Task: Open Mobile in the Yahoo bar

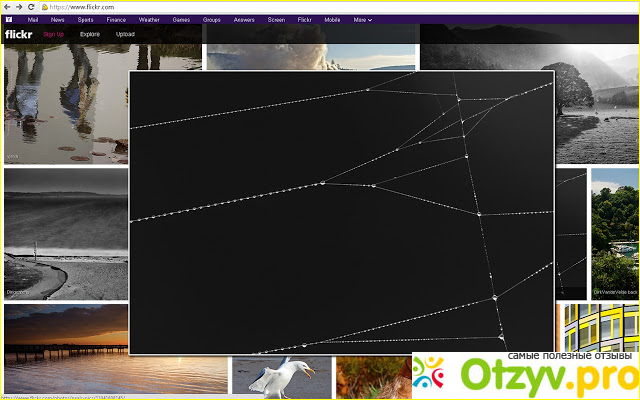Action: click(x=332, y=19)
